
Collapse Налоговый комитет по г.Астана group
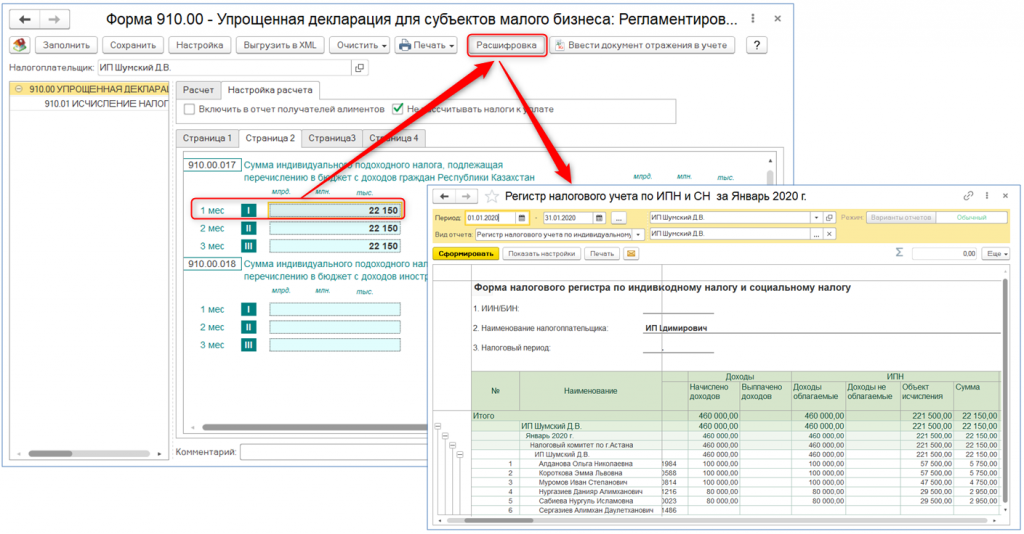pyautogui.click(x=452, y=445)
